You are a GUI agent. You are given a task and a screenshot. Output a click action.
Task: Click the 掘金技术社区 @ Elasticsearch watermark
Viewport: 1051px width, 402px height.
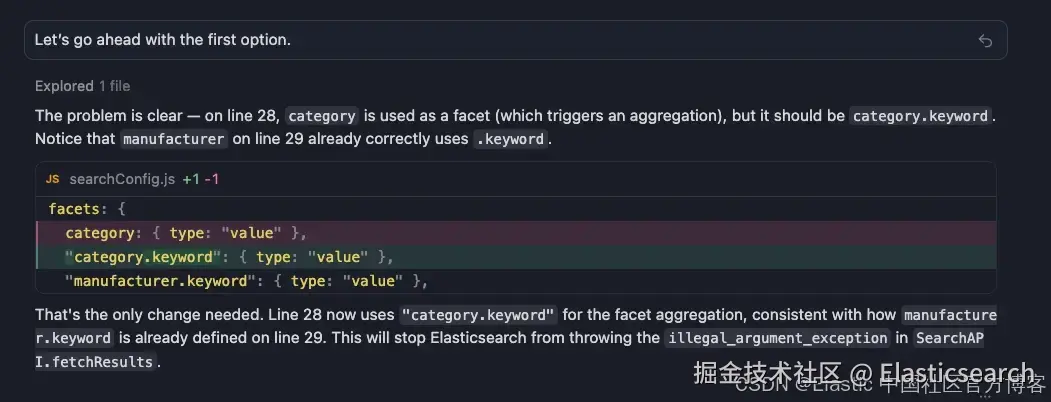click(863, 373)
